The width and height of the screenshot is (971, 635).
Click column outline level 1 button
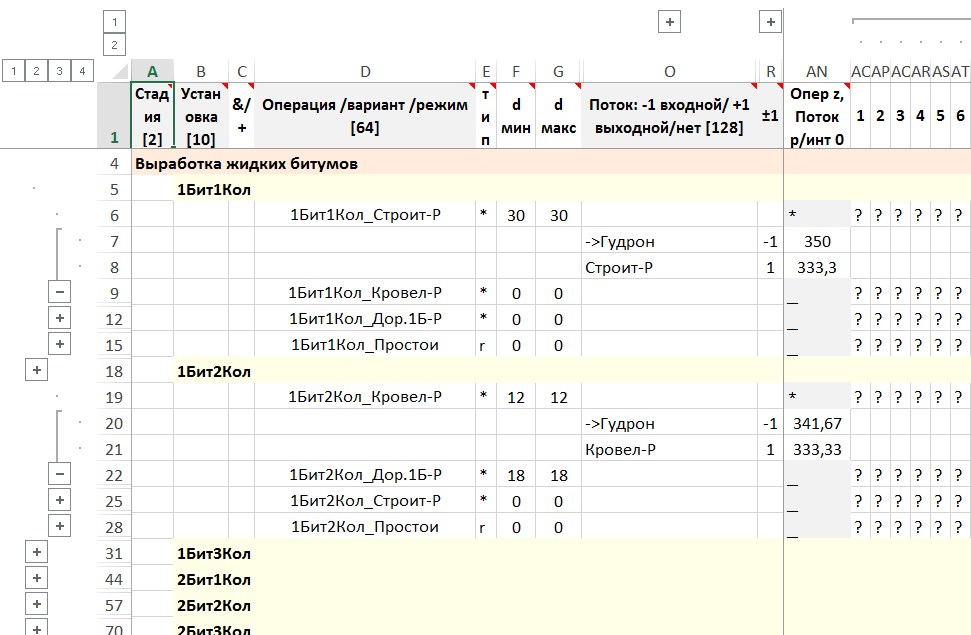[x=114, y=22]
